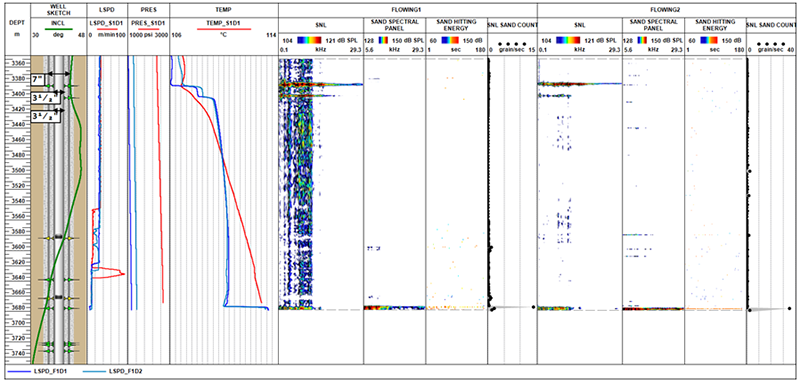Click the FLOWING2 sand count dotted marker sample
The image size is (800, 383).
tap(771, 44)
